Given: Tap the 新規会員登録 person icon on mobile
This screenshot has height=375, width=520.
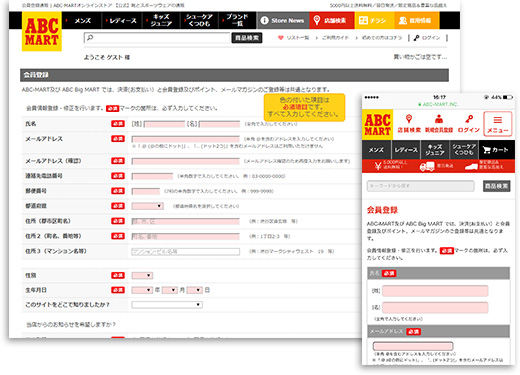Looking at the screenshot, I should [x=439, y=123].
